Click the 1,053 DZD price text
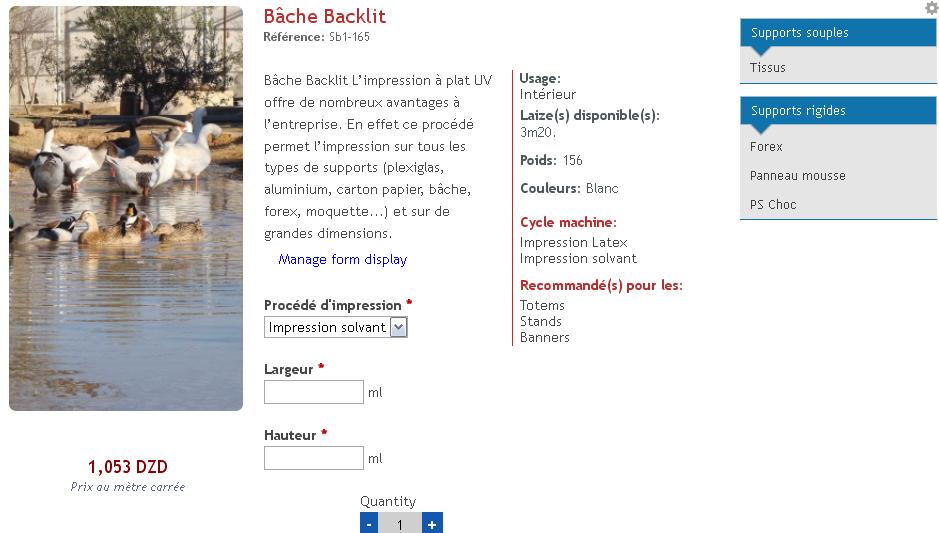The height and width of the screenshot is (533, 939). [128, 467]
